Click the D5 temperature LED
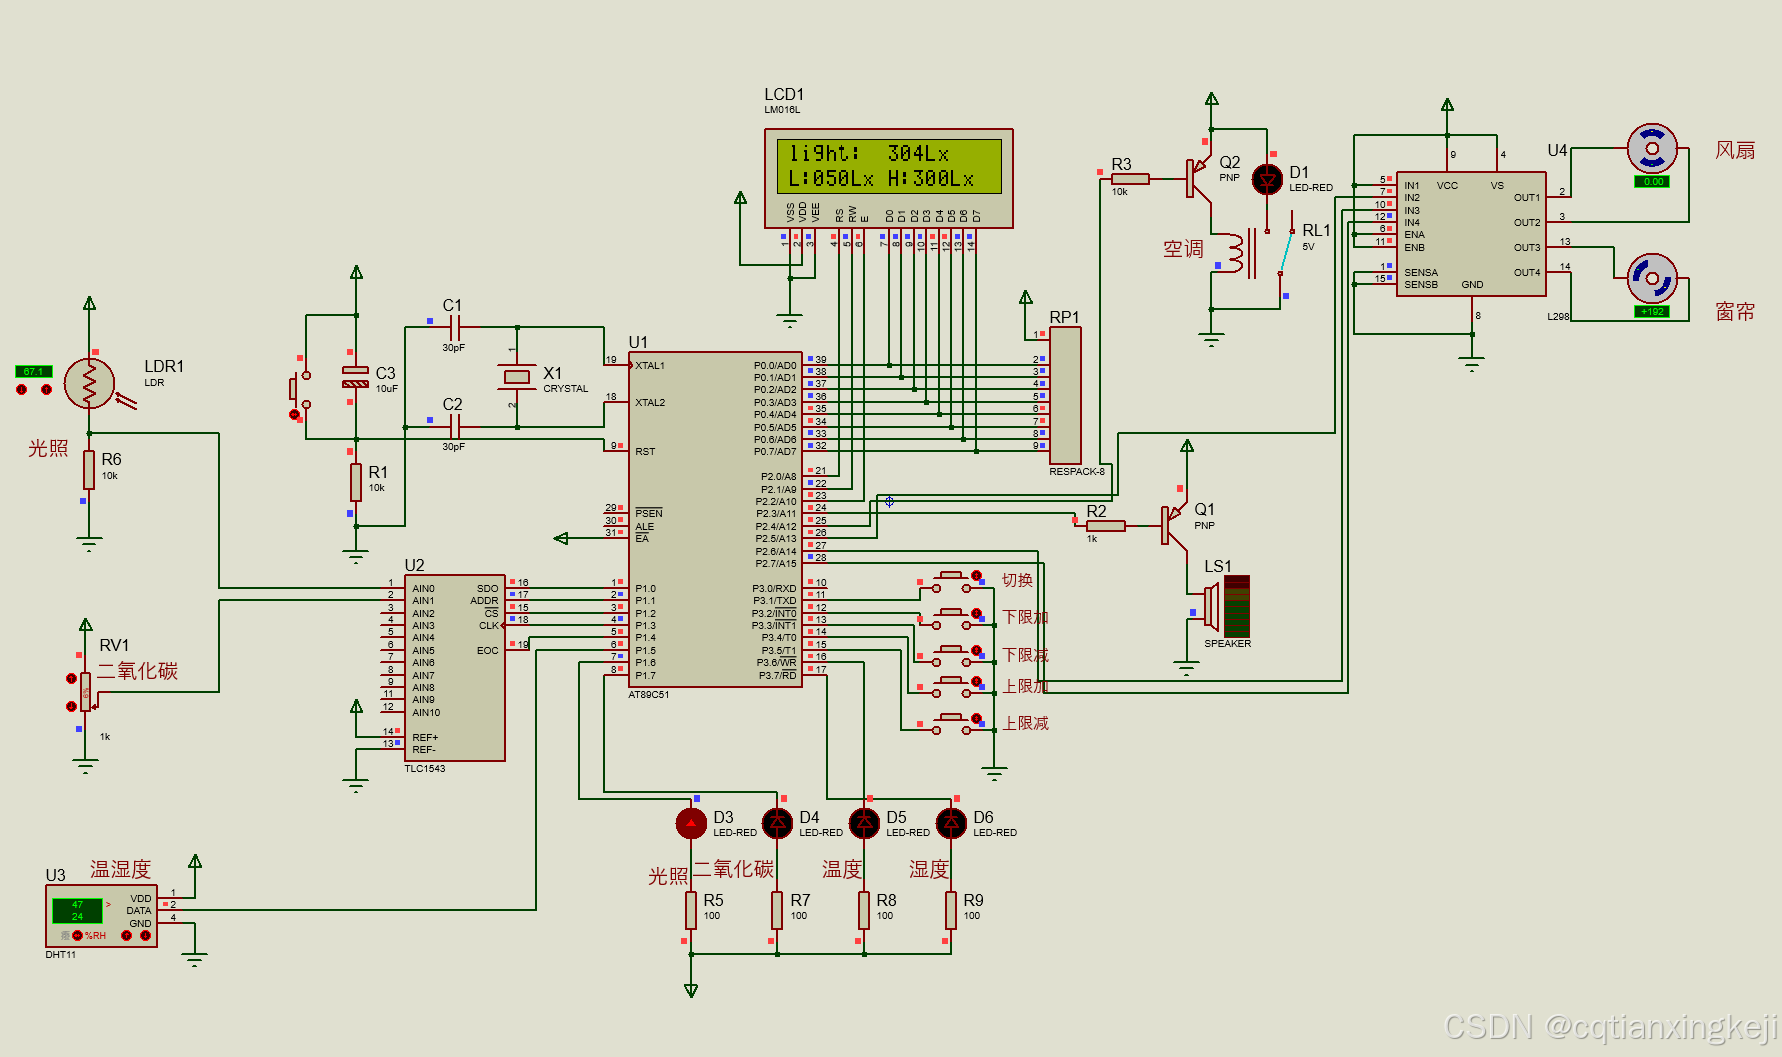The width and height of the screenshot is (1782, 1057). (x=864, y=823)
